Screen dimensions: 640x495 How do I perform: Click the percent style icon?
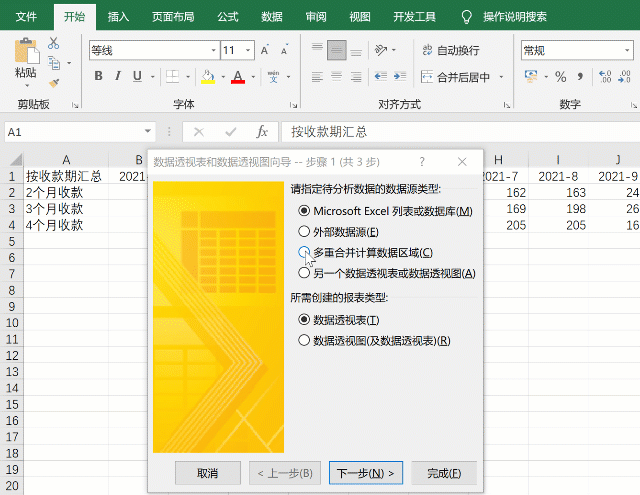pos(561,77)
